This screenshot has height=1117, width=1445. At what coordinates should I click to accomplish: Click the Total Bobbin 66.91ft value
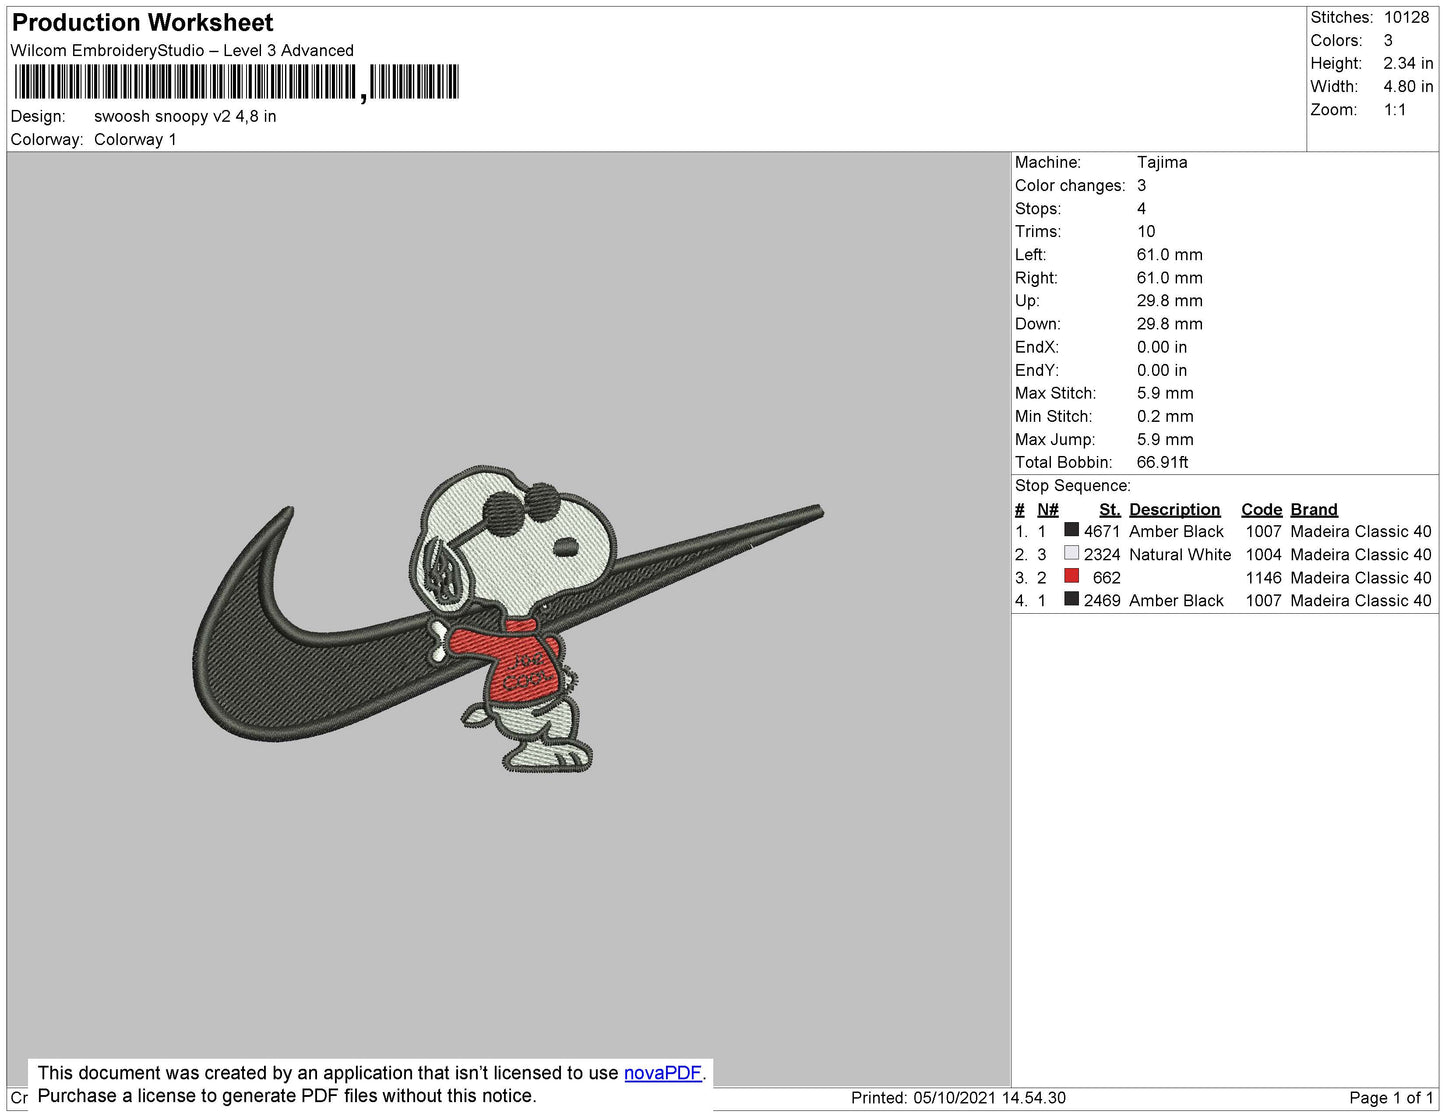(1162, 462)
